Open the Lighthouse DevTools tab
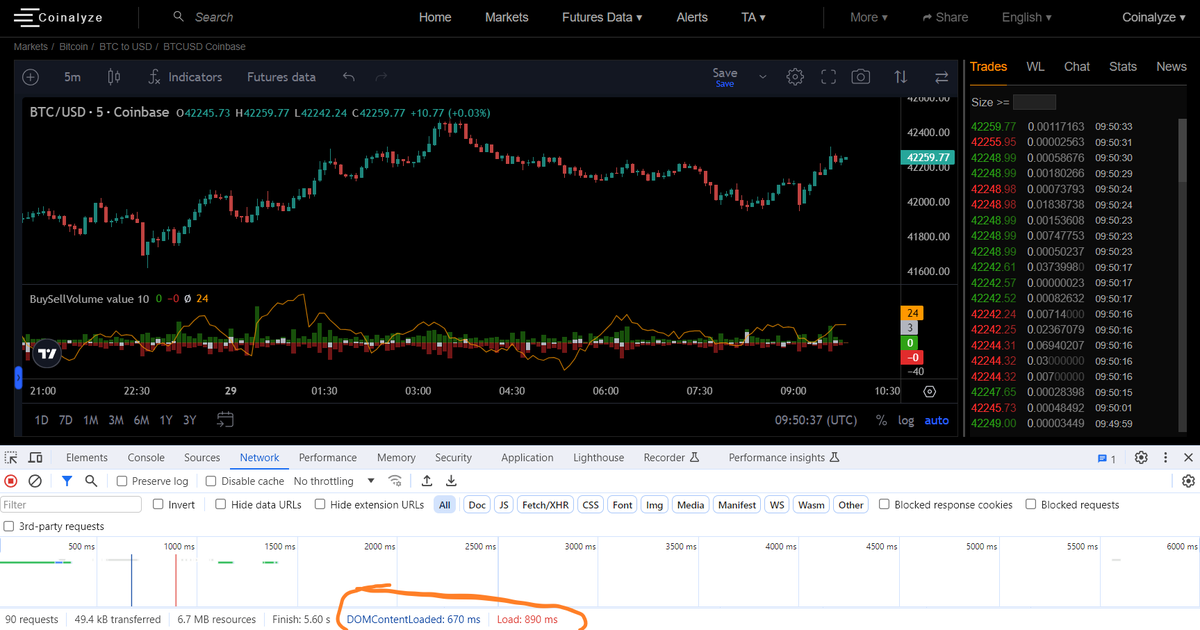Image resolution: width=1200 pixels, height=630 pixels. coord(599,458)
